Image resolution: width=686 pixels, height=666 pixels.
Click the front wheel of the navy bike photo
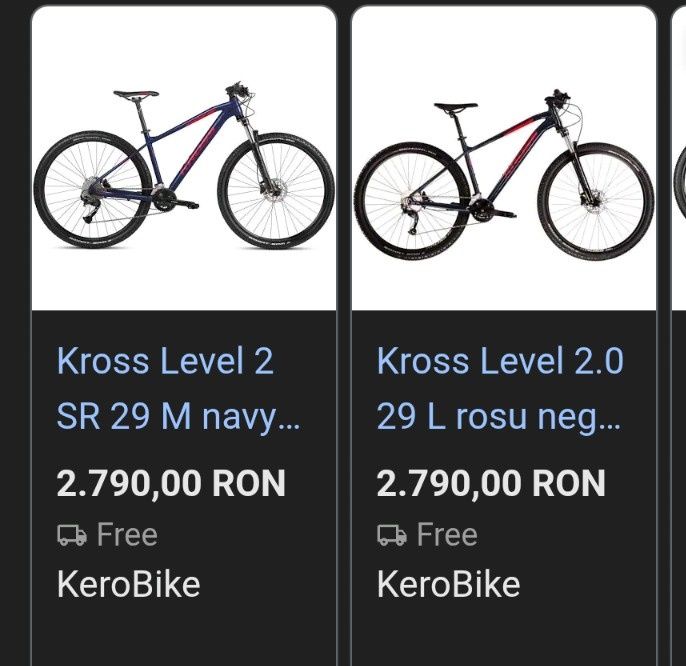coord(276,191)
